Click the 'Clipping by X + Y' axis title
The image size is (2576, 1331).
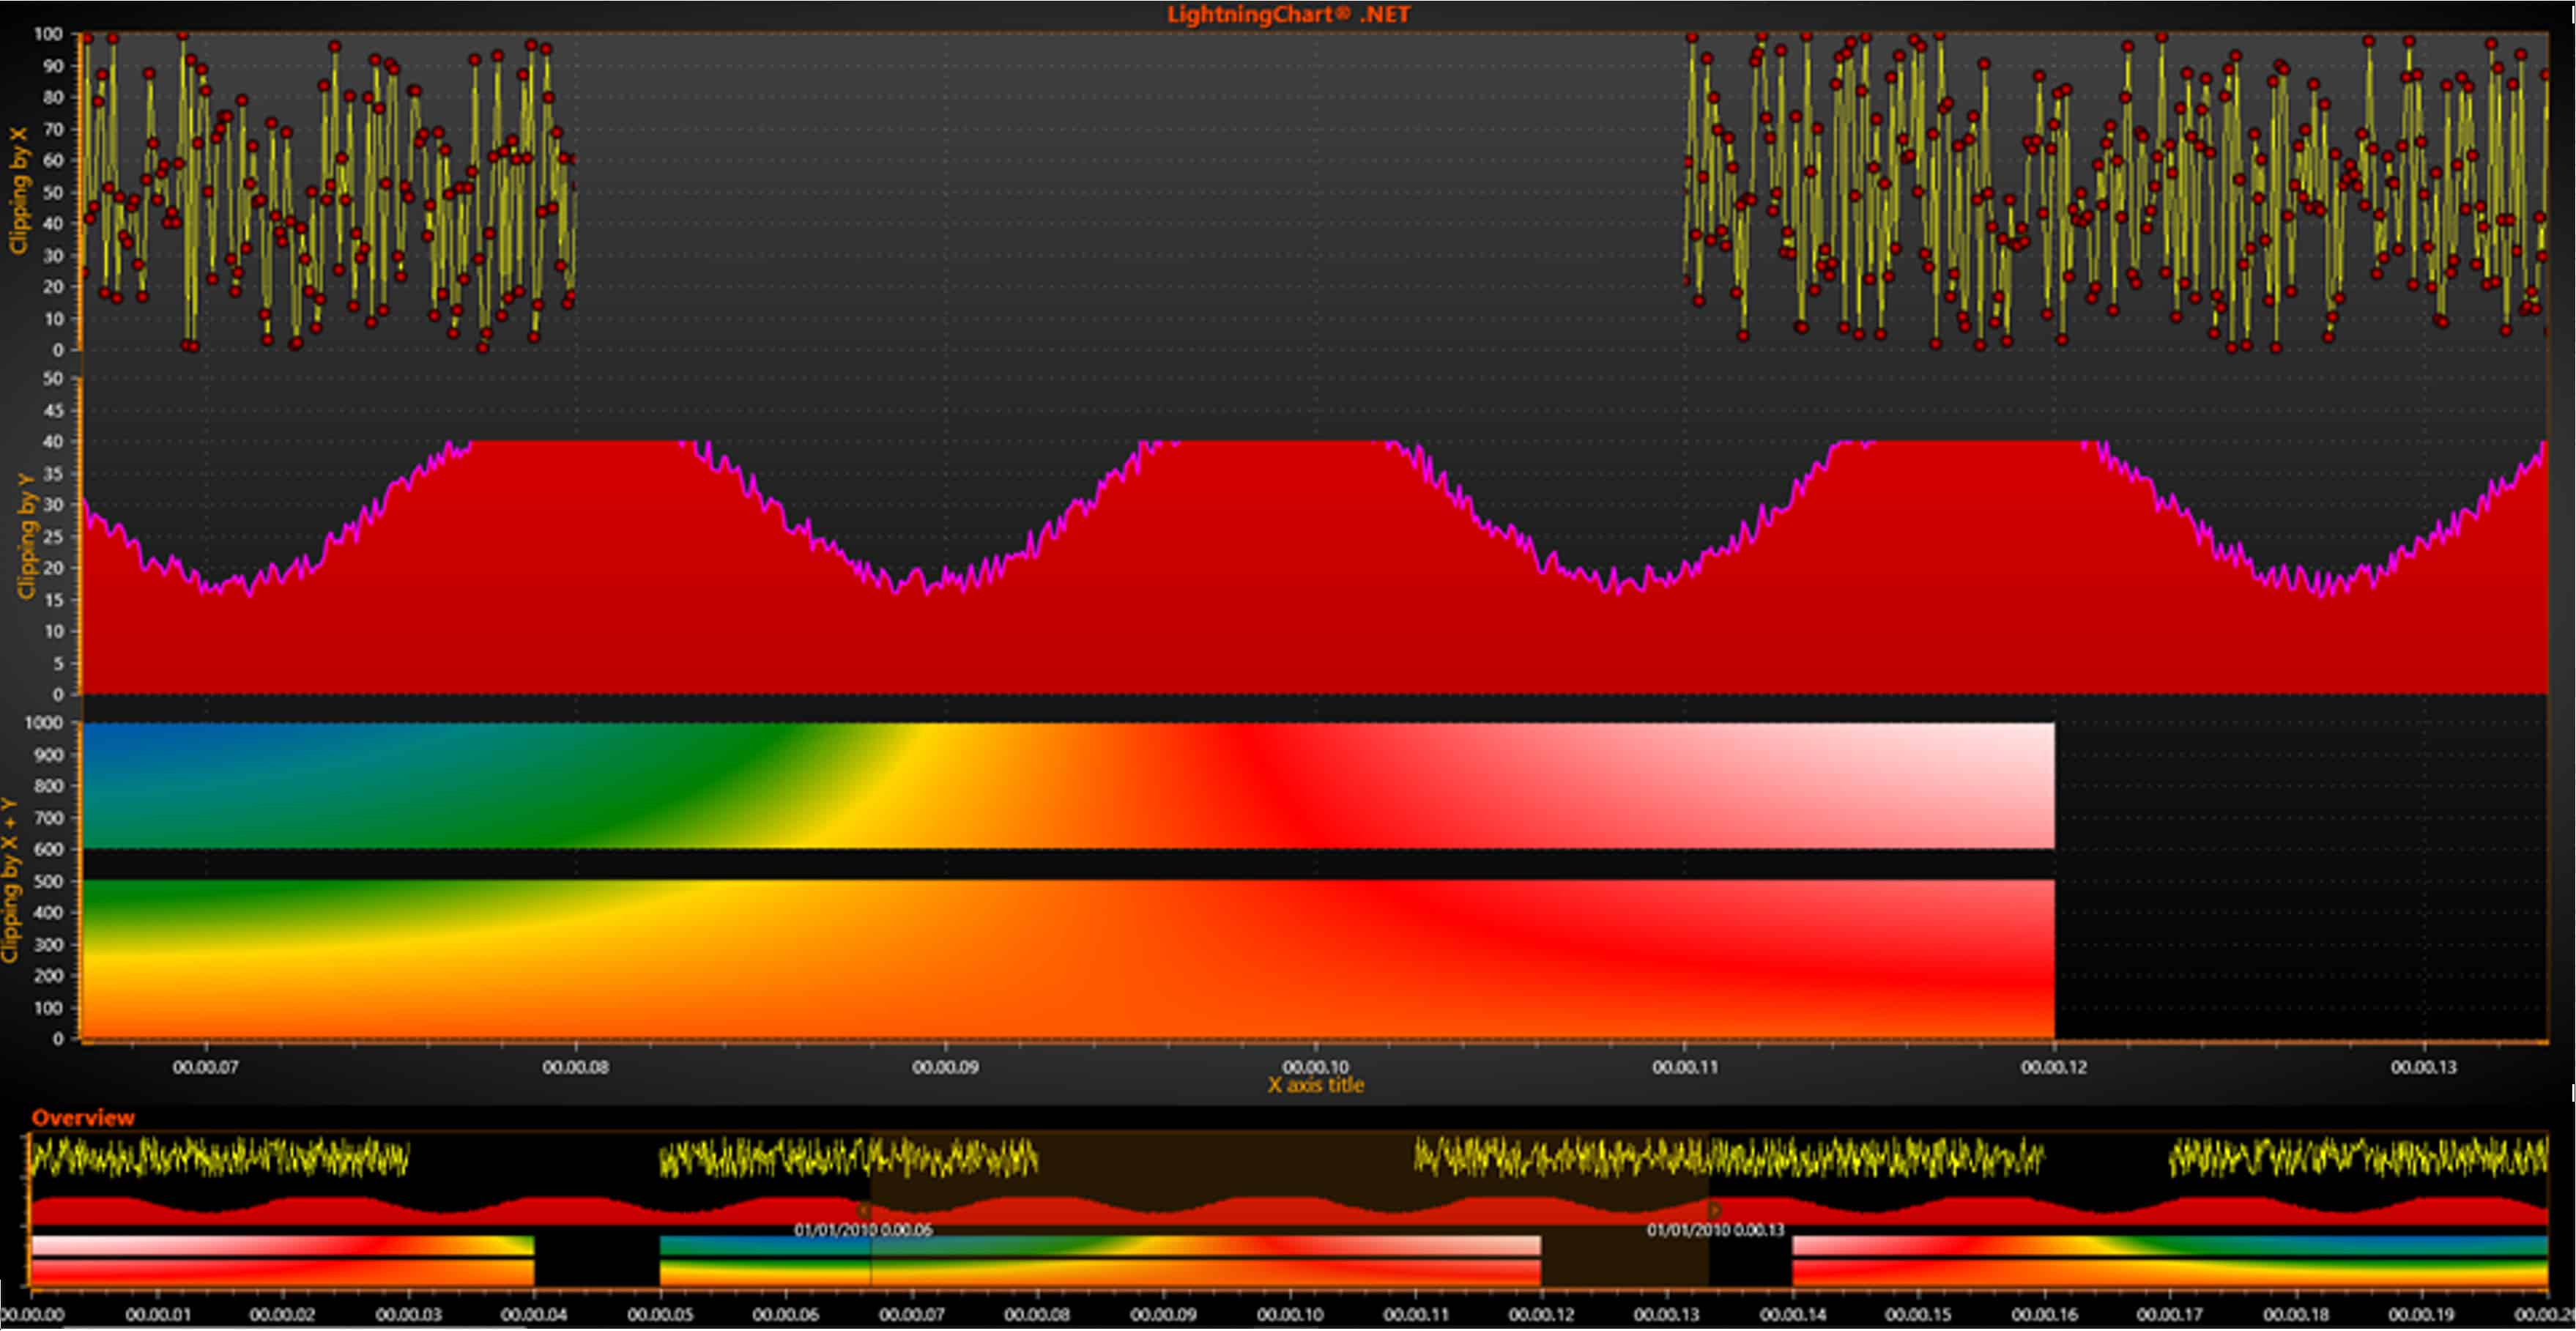(x=11, y=880)
